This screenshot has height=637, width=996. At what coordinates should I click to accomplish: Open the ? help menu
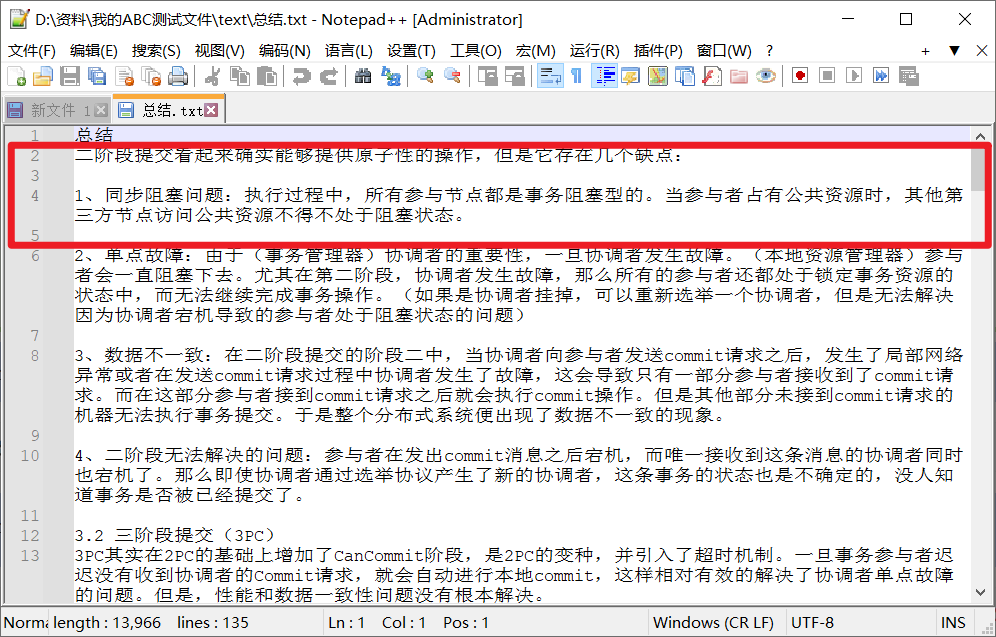[770, 51]
